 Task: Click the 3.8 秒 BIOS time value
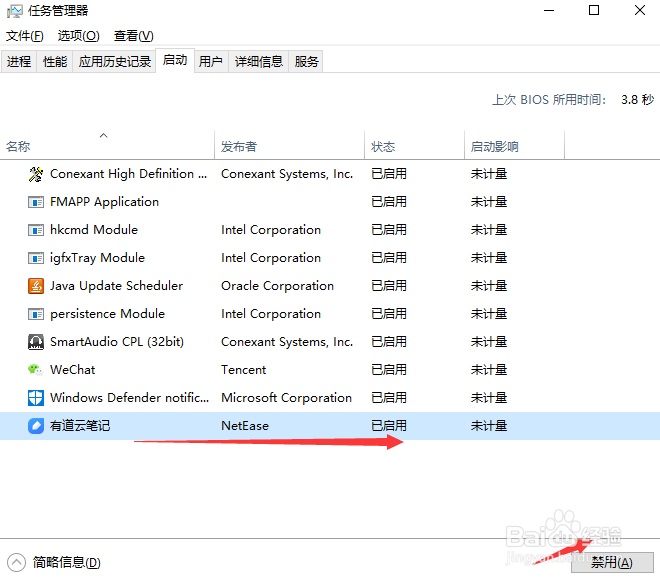[x=637, y=100]
